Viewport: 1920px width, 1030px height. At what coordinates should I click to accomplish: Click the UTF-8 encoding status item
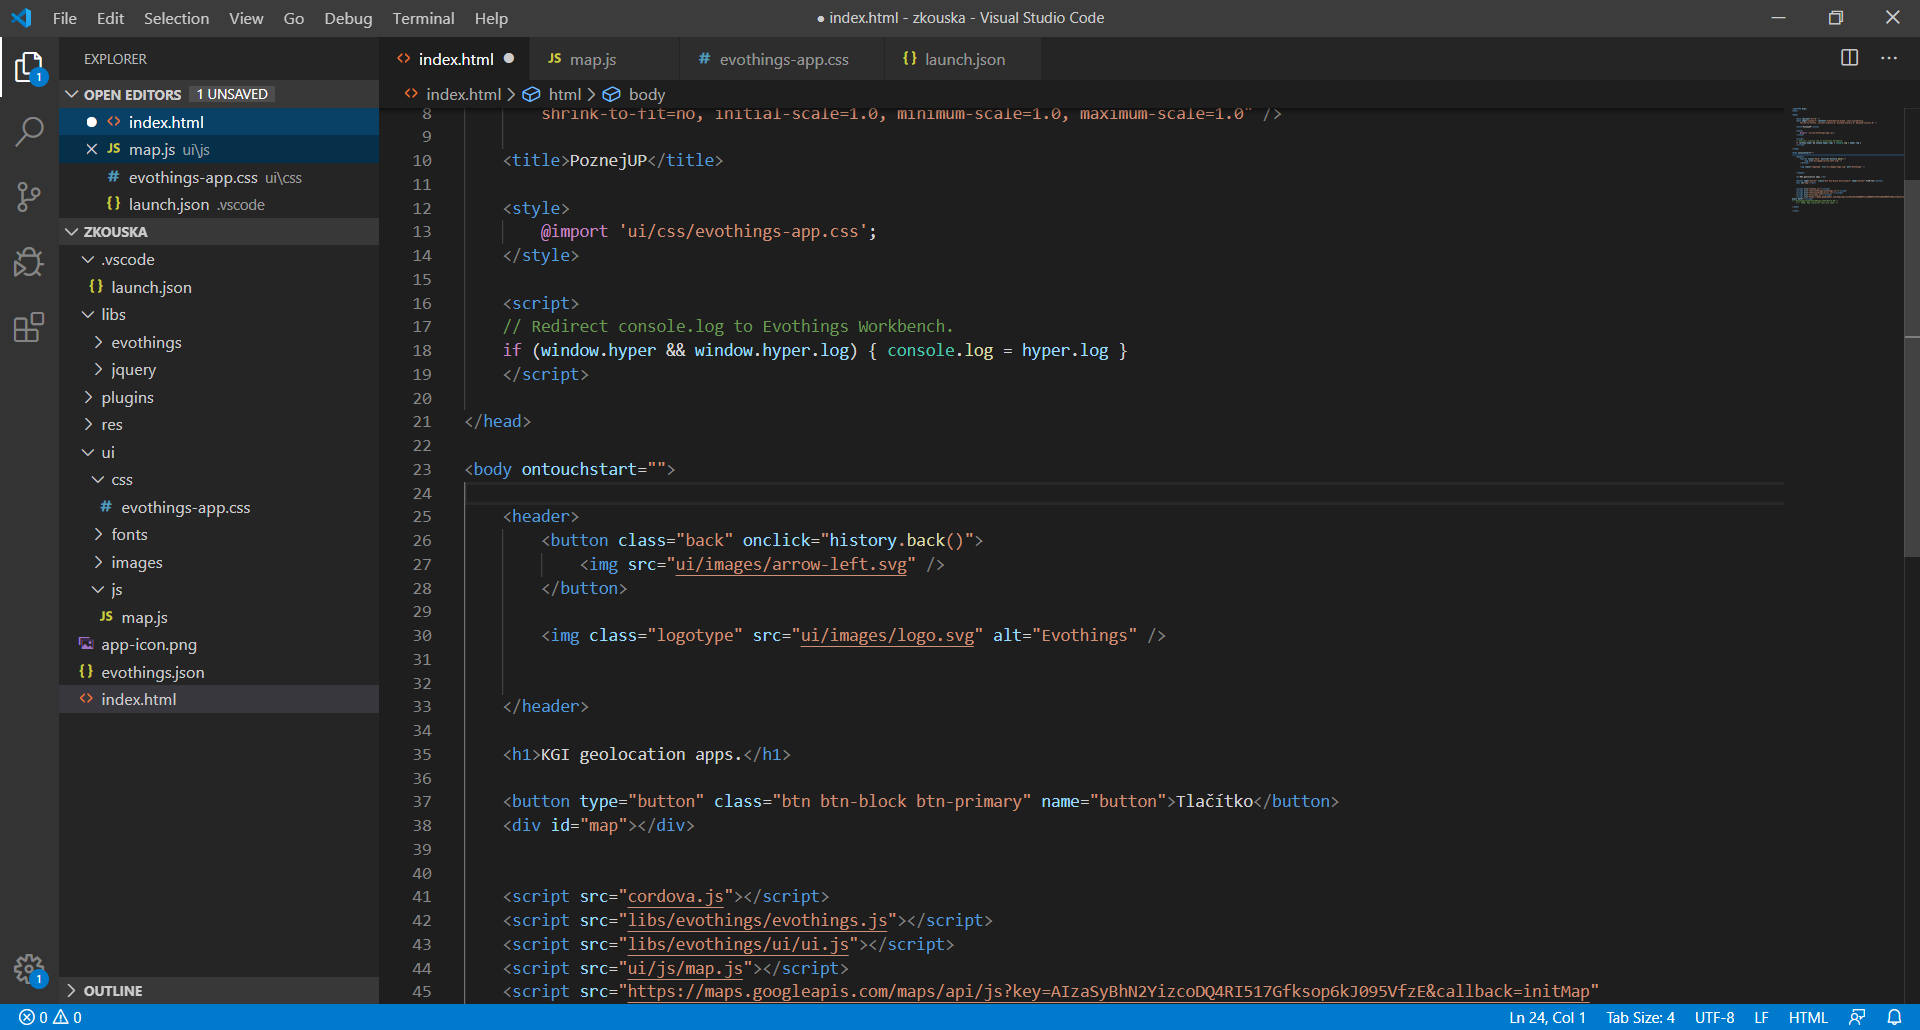(x=1714, y=1017)
